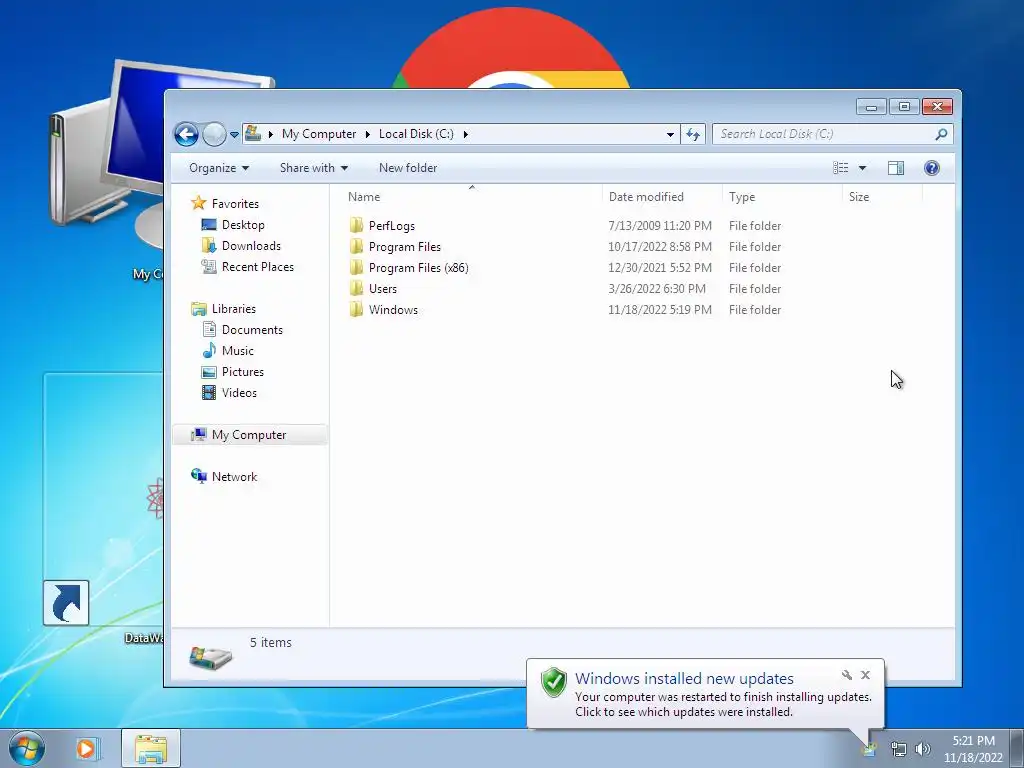Viewport: 1024px width, 768px height.
Task: Open the address bar previous locations dropdown
Action: point(670,135)
